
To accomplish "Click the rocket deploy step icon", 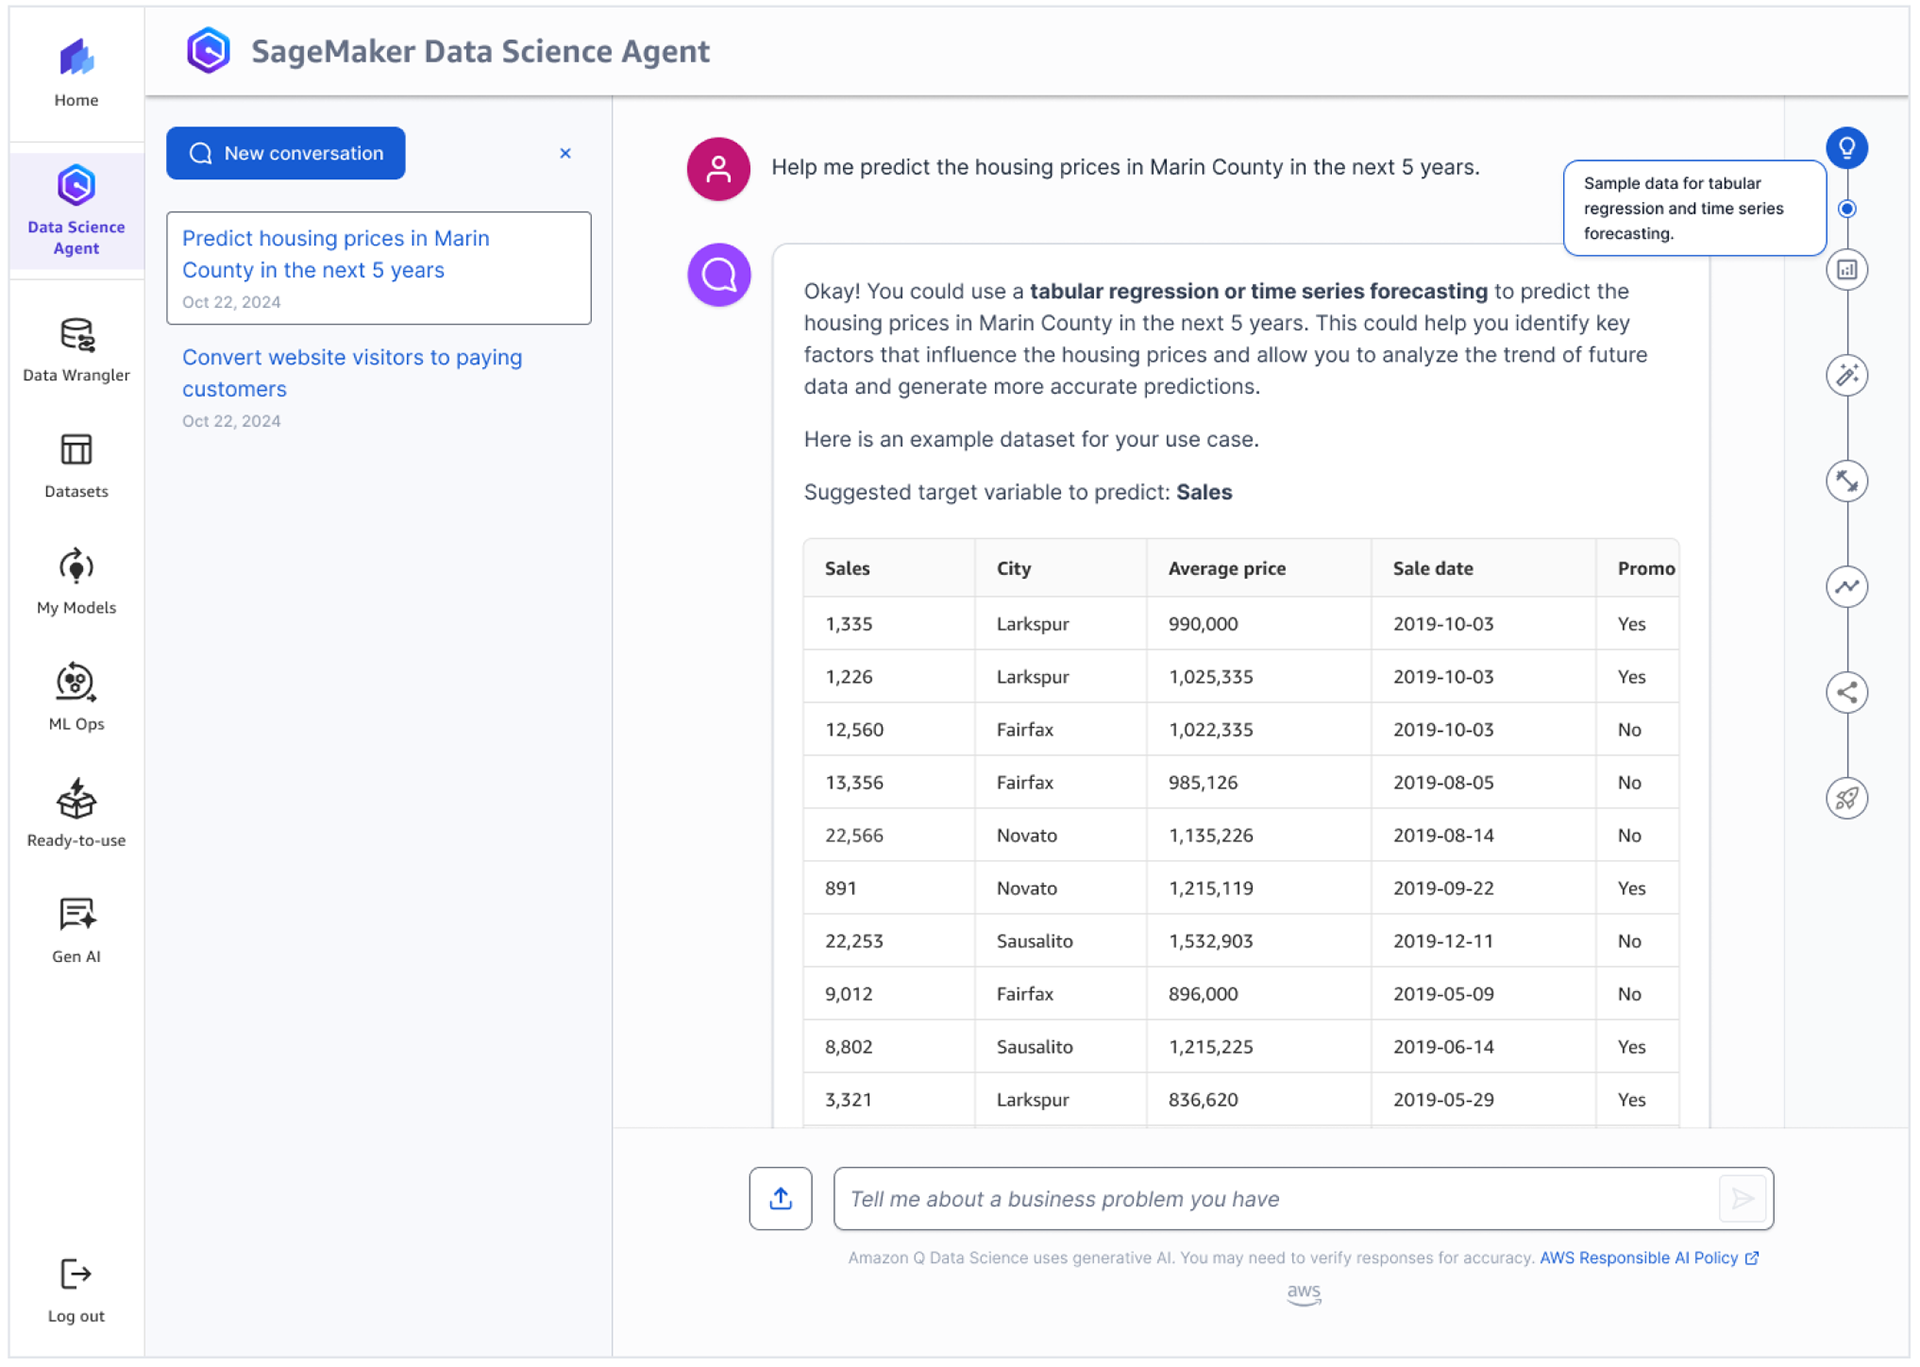I will coord(1846,798).
